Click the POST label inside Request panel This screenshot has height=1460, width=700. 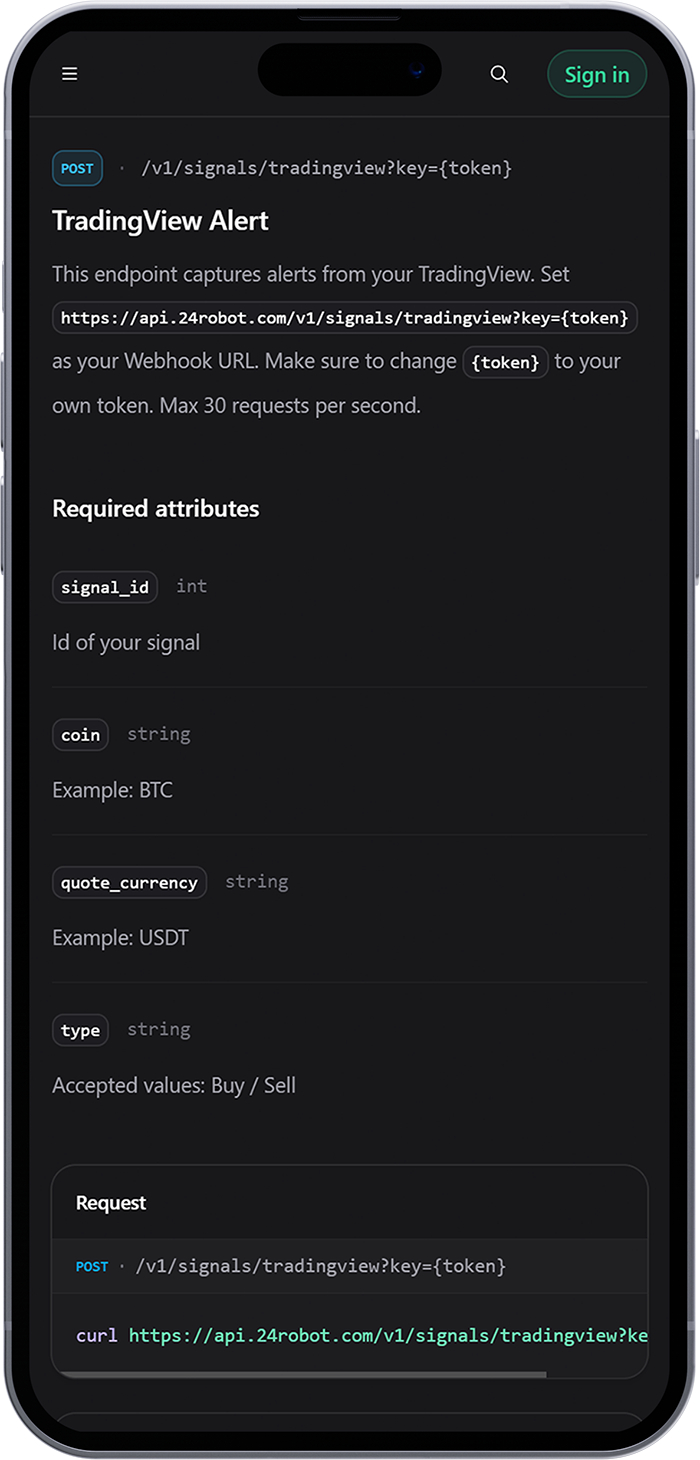click(92, 1267)
